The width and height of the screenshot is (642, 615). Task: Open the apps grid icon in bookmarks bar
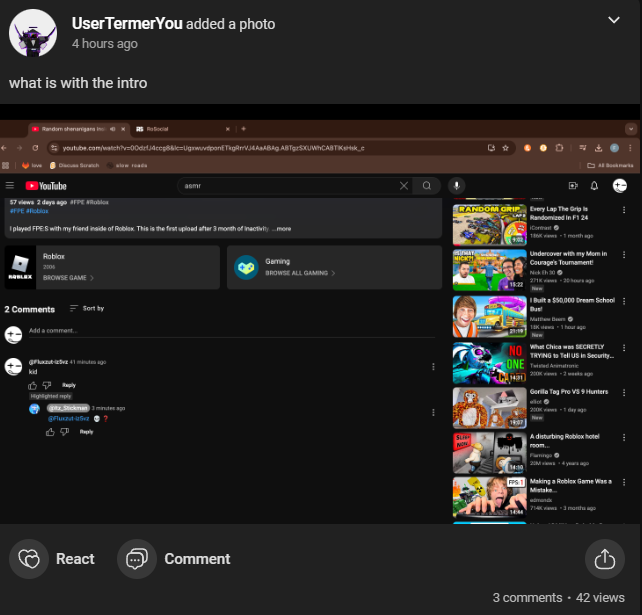tap(5, 165)
